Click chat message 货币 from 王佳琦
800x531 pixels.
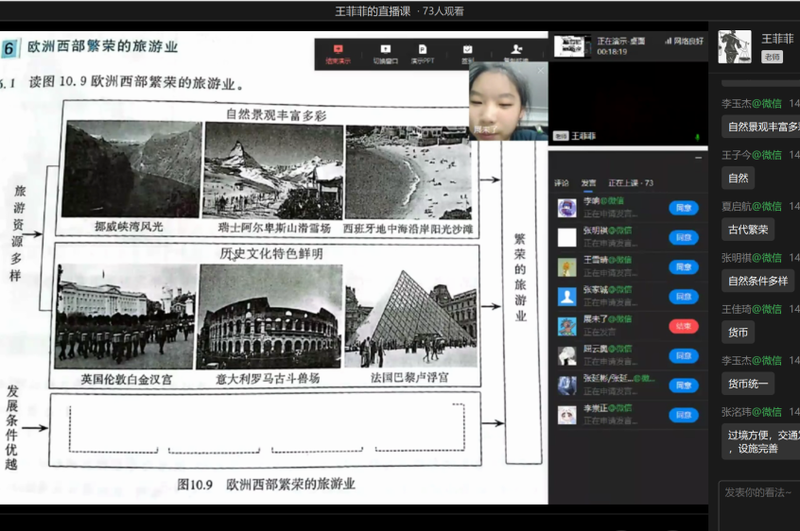(x=738, y=333)
